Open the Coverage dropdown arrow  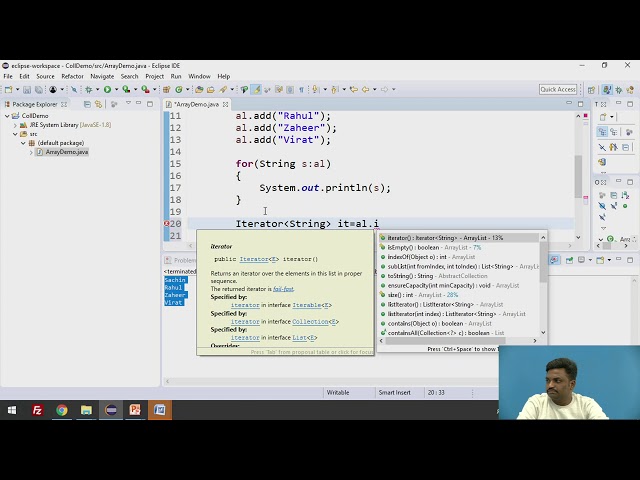[x=136, y=89]
